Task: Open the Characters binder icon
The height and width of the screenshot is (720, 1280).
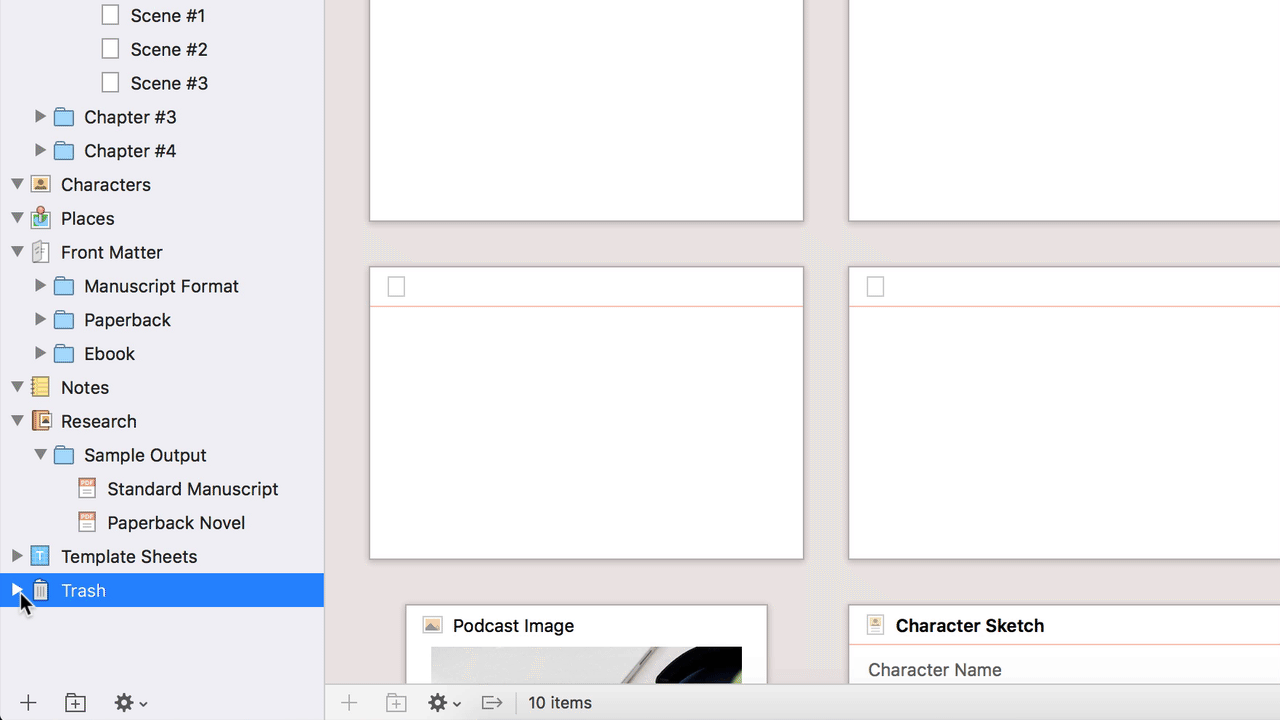Action: point(40,184)
